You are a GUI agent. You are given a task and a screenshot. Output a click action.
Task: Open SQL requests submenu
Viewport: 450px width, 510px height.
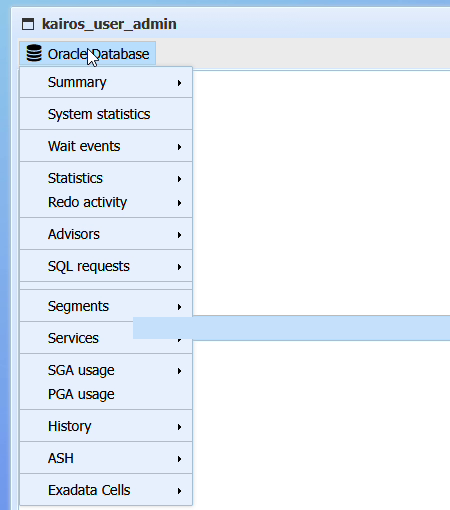(x=106, y=266)
